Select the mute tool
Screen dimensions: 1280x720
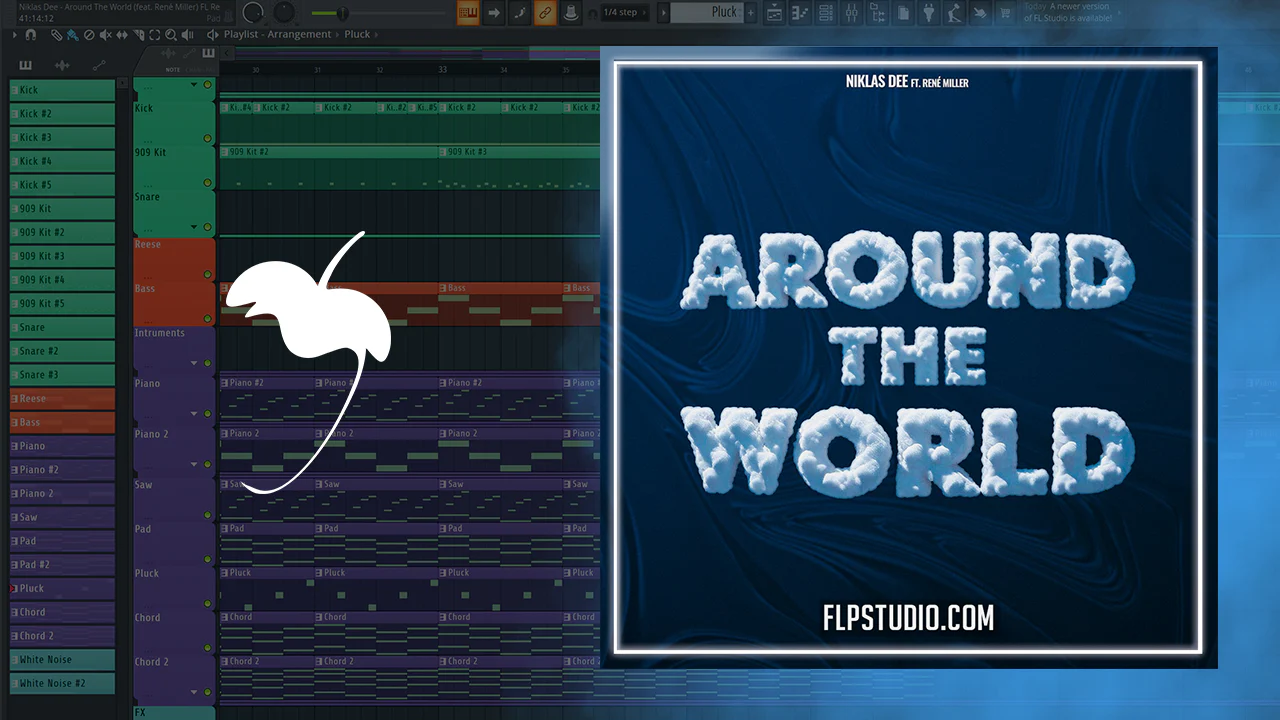click(x=105, y=34)
